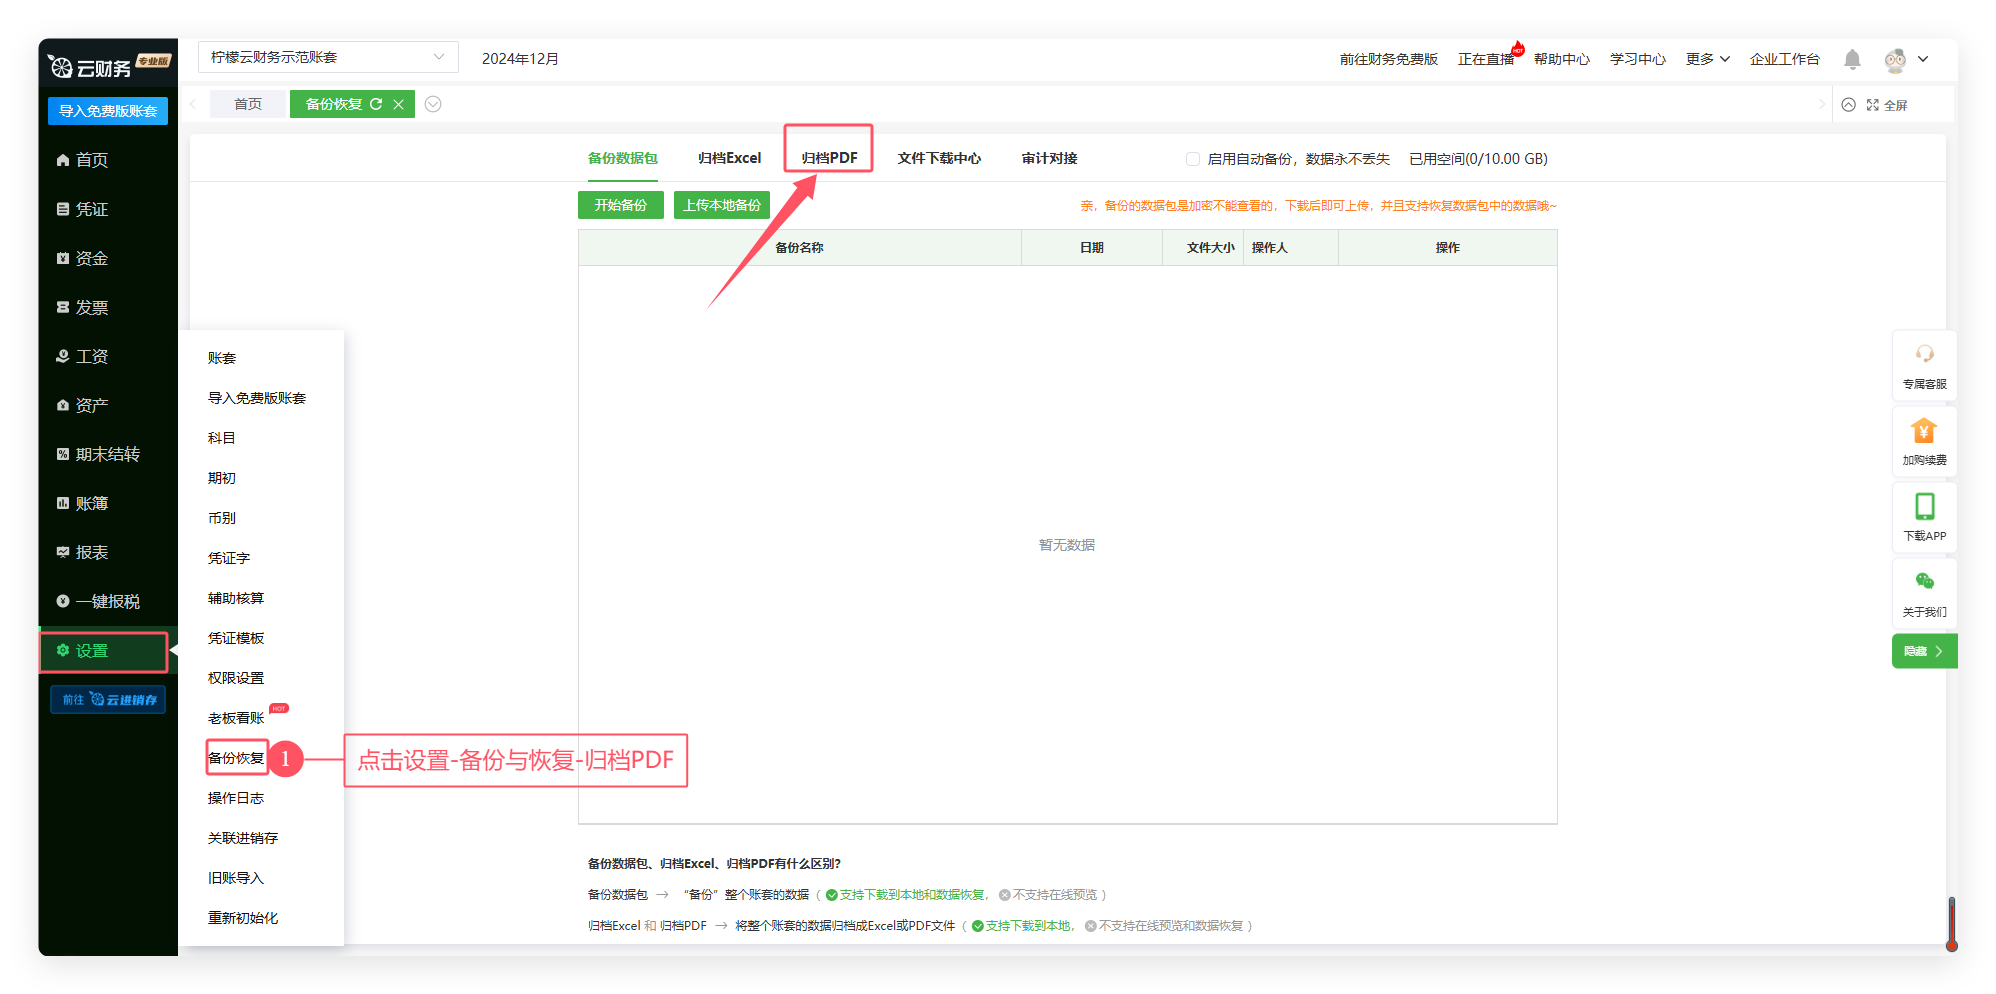Open the 更多 dropdown menu
Viewport: 1996px width, 994px height.
click(x=1707, y=59)
